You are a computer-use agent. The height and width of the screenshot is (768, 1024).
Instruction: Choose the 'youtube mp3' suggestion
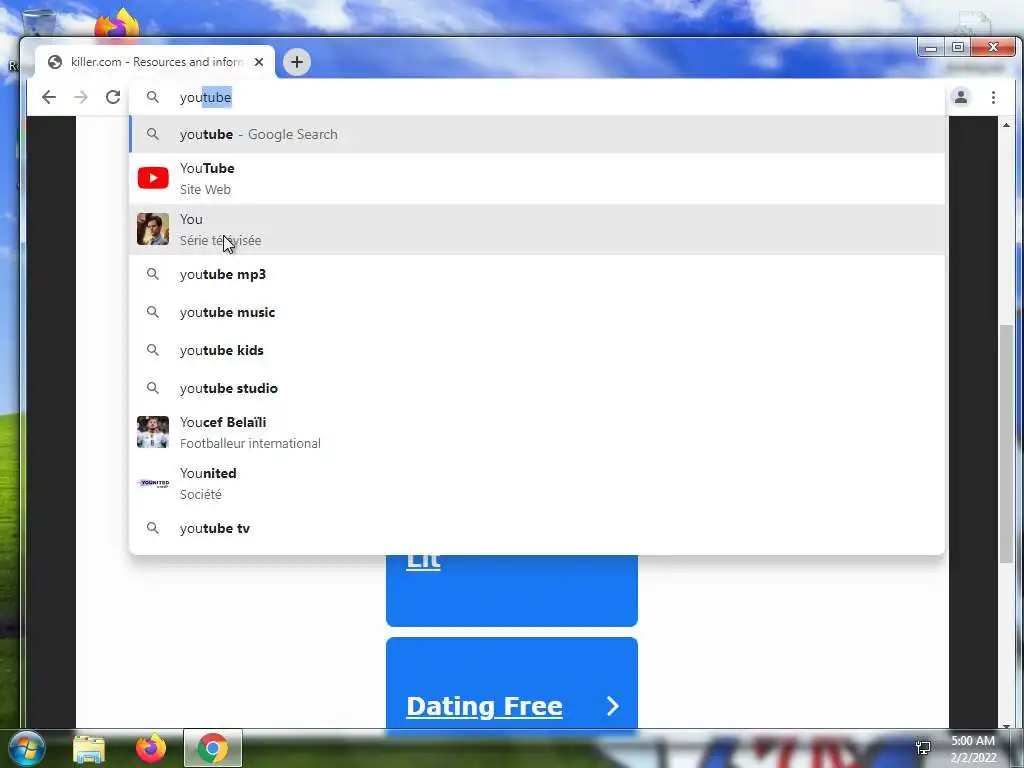point(537,274)
